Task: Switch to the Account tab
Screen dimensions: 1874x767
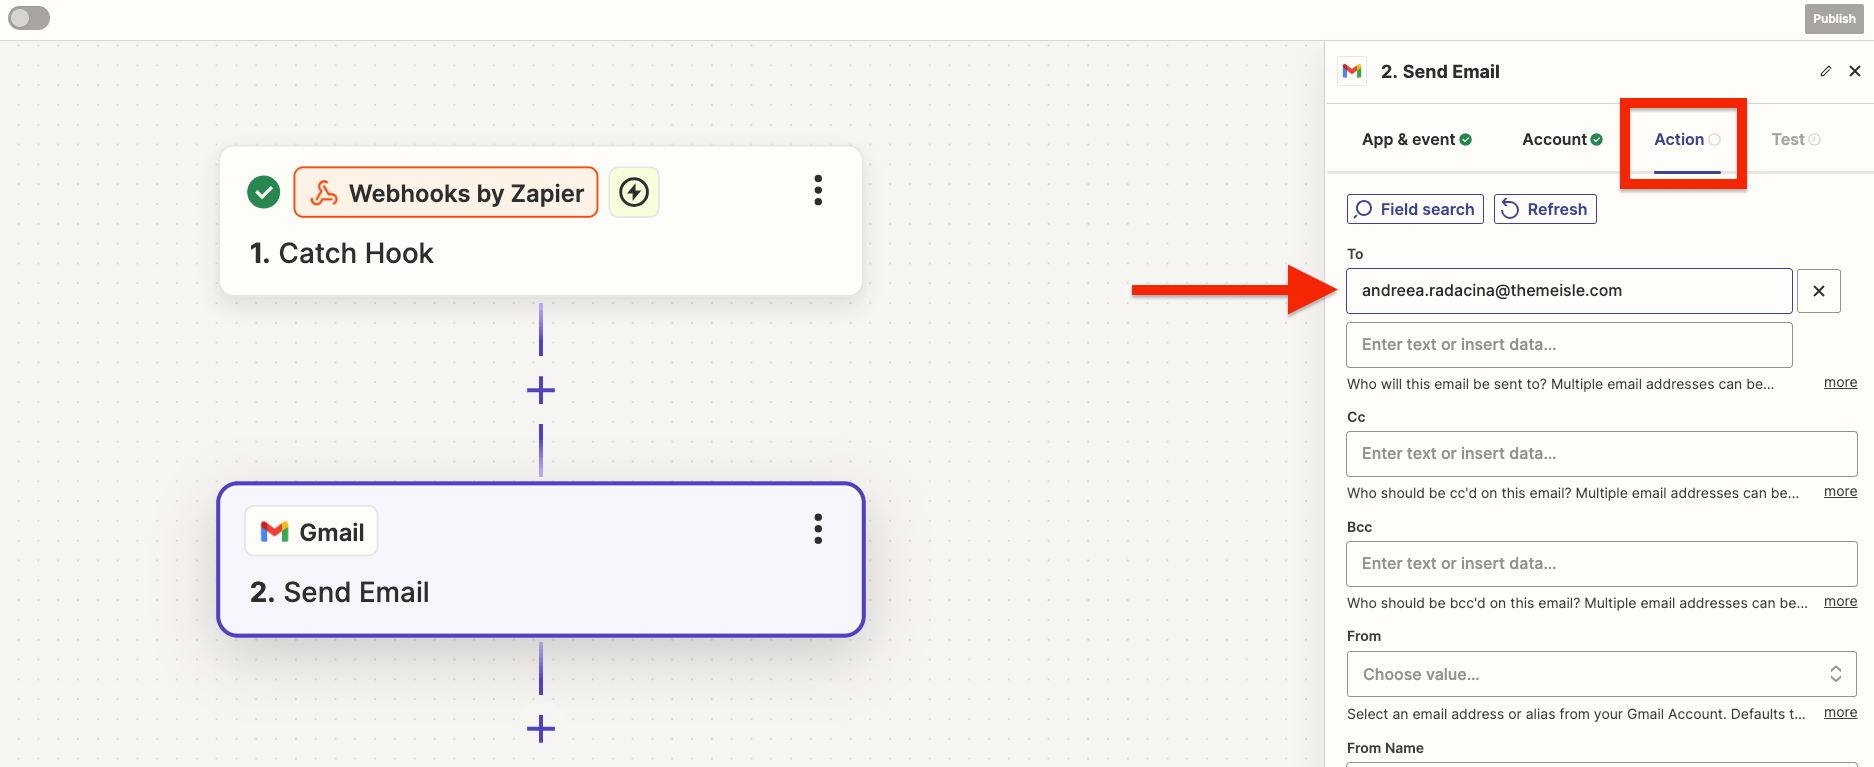Action: coord(1561,140)
